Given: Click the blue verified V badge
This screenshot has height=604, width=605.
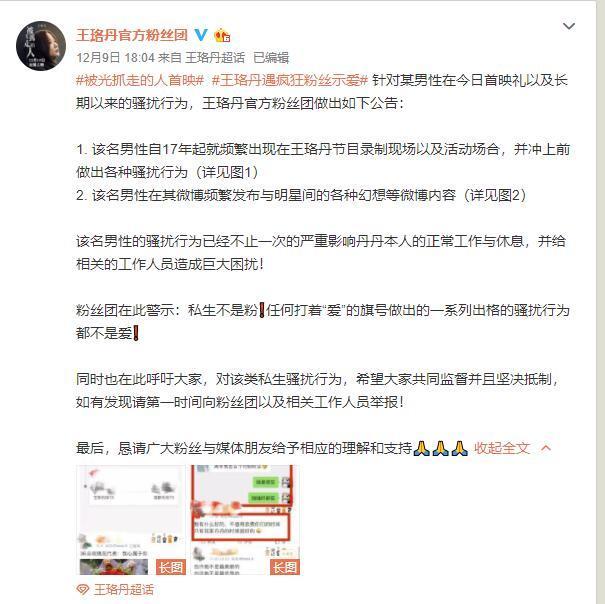Looking at the screenshot, I should (201, 35).
